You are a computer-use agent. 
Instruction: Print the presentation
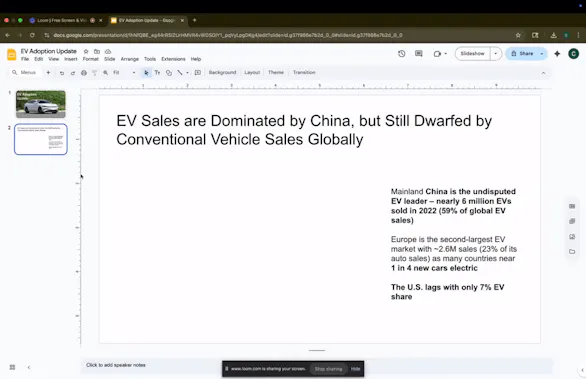pos(84,73)
